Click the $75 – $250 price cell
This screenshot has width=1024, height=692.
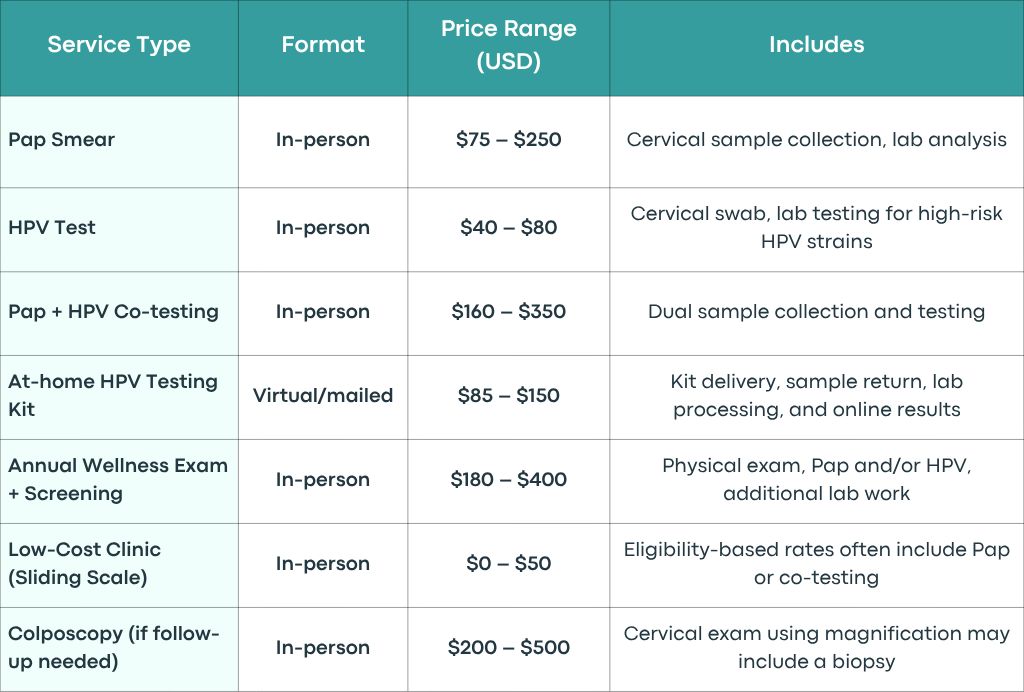point(509,139)
